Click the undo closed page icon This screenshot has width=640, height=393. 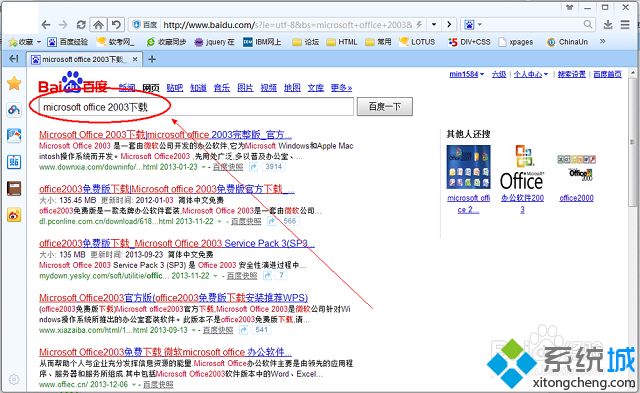(x=116, y=25)
